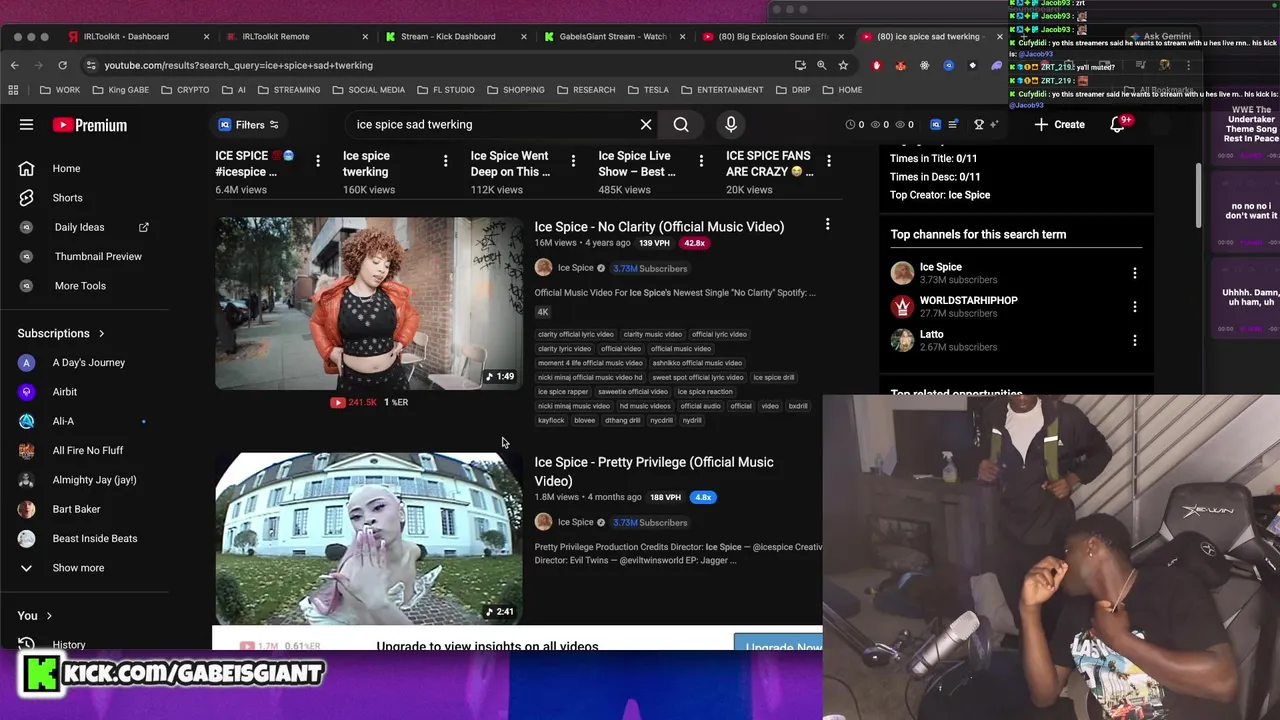
Task: Open Latto in top channels
Action: coord(931,335)
